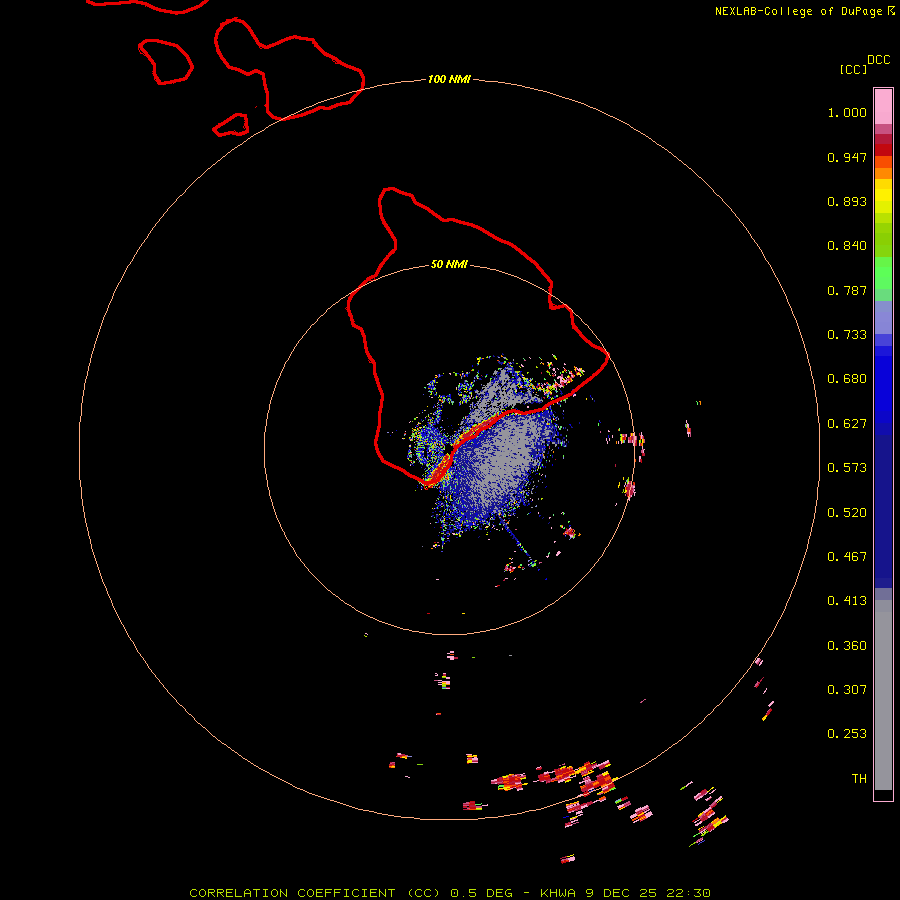Click the 0.467 scale value

point(847,557)
